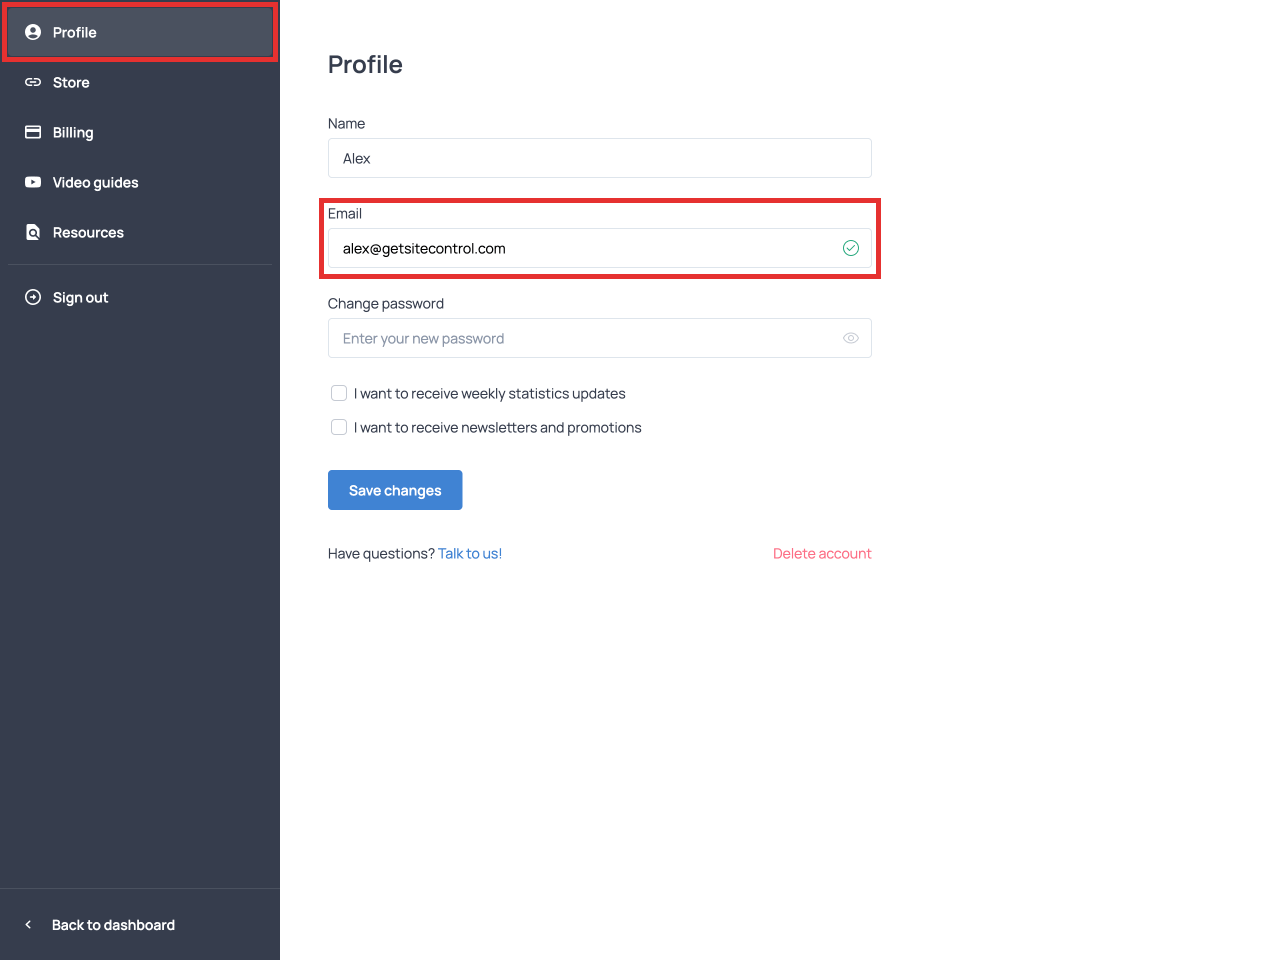Click the Store link icon
The width and height of the screenshot is (1280, 960).
pyautogui.click(x=33, y=82)
